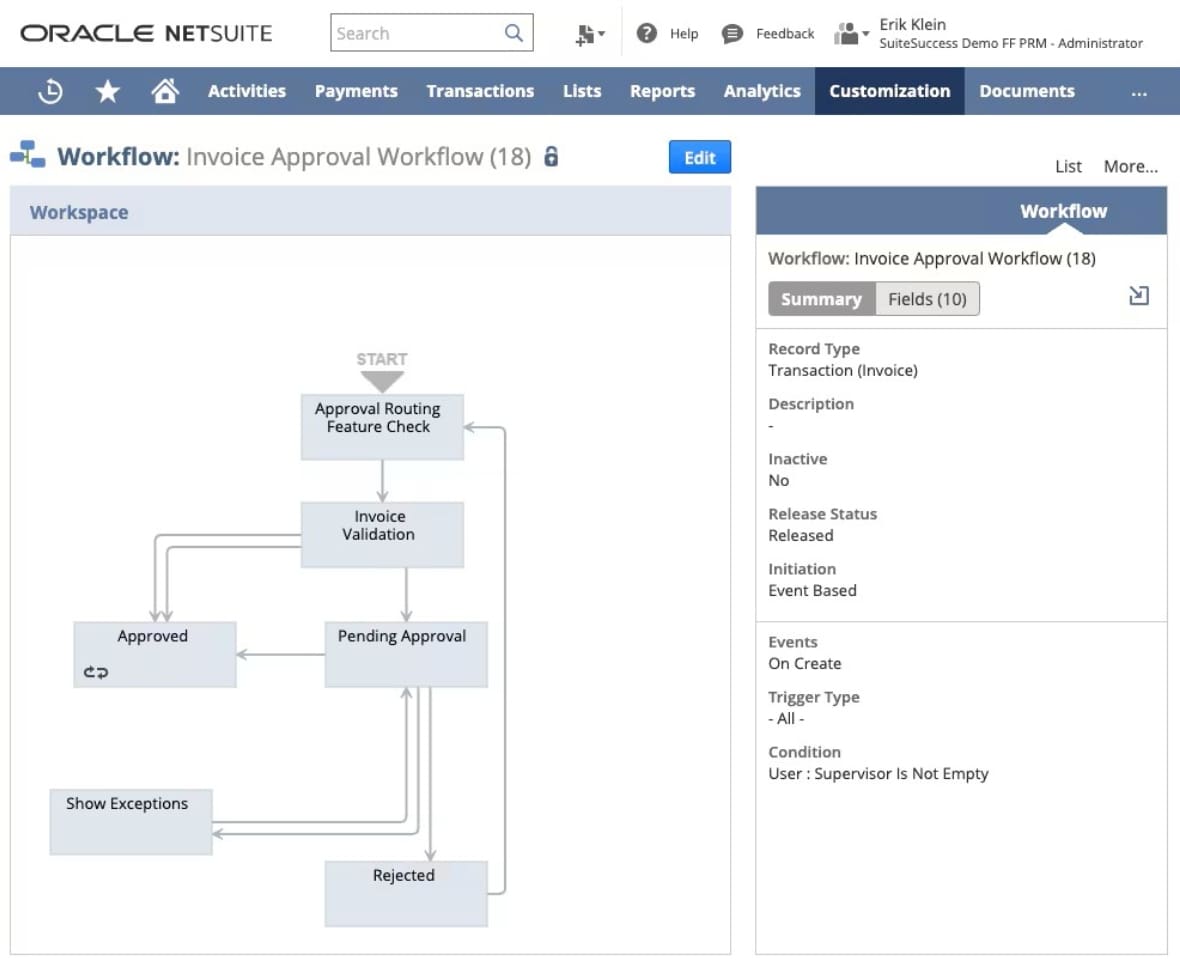Go to Home via house icon
Screen dimensions: 1180x969
click(x=164, y=91)
